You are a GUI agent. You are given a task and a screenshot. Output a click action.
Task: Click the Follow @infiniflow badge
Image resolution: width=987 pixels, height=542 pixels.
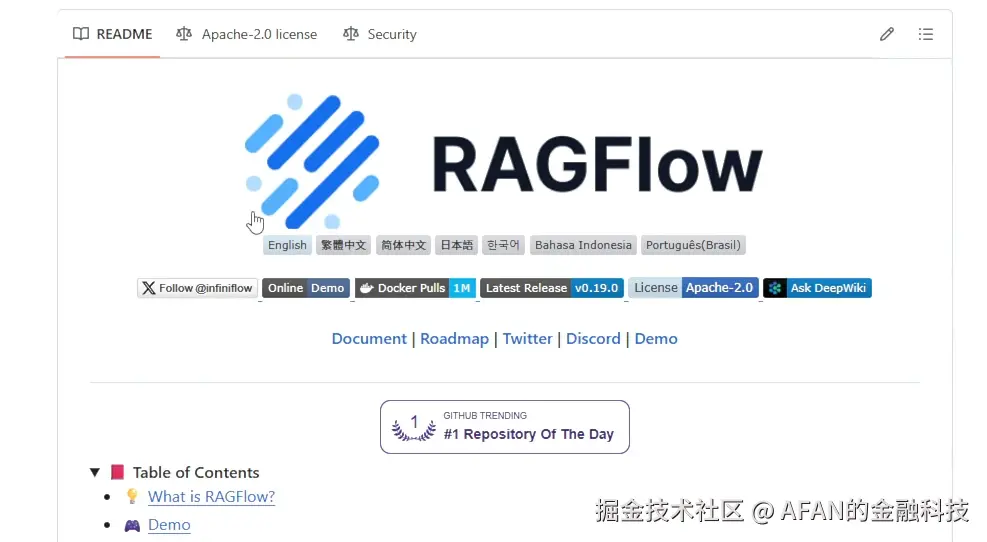click(x=198, y=288)
